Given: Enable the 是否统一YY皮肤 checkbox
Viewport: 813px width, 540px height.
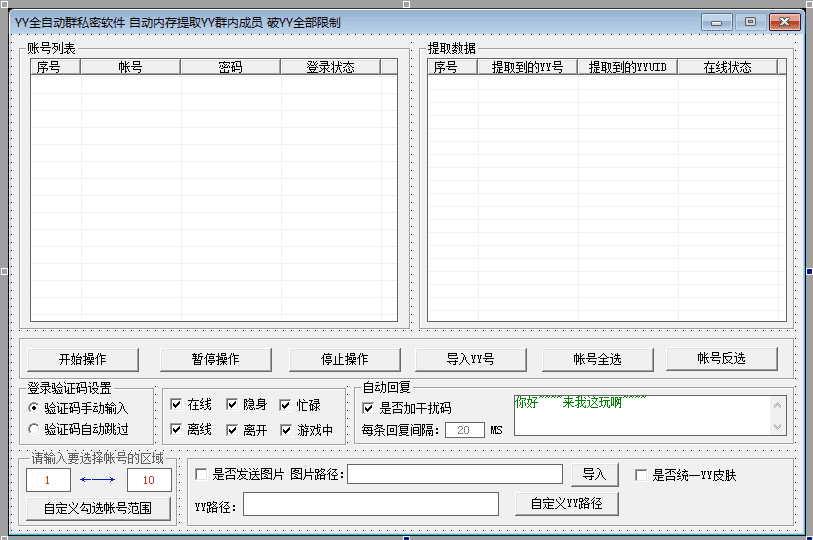Looking at the screenshot, I should (x=641, y=475).
